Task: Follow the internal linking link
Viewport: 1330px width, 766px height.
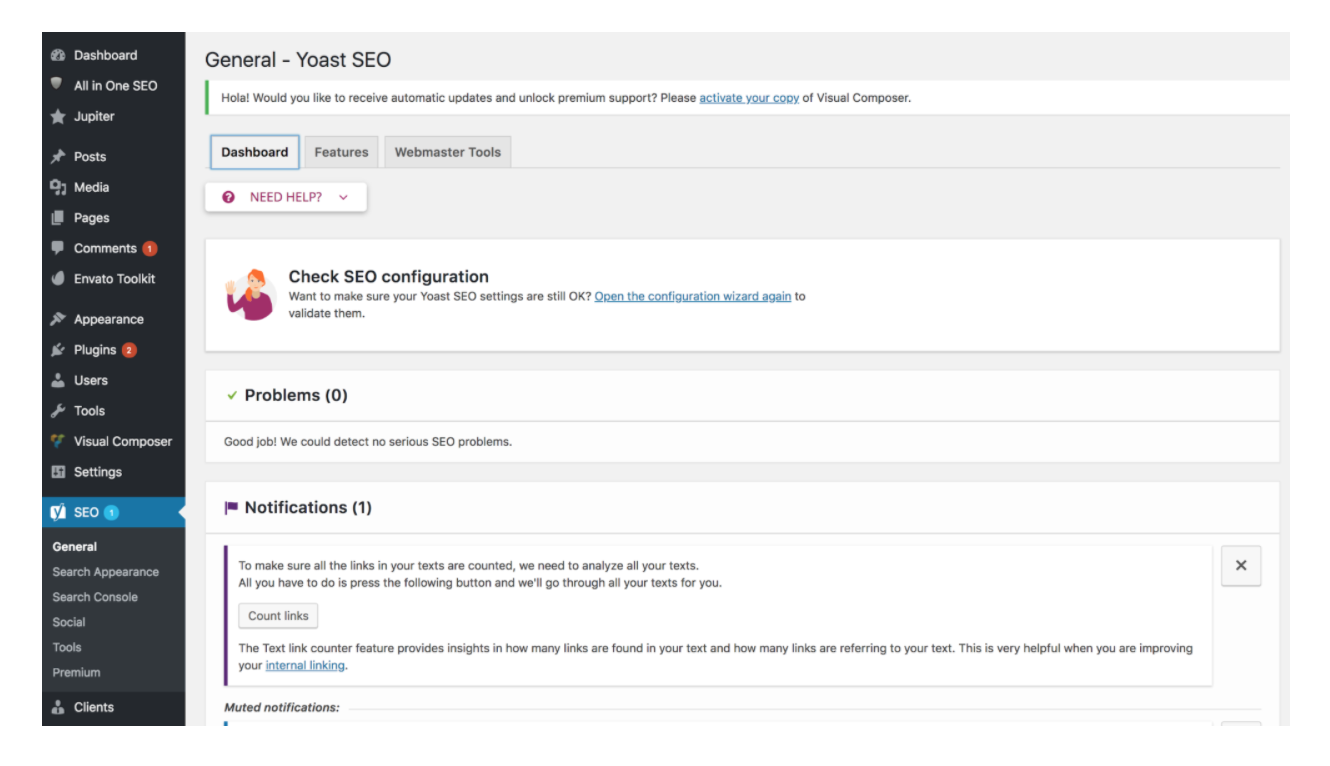Action: (305, 665)
